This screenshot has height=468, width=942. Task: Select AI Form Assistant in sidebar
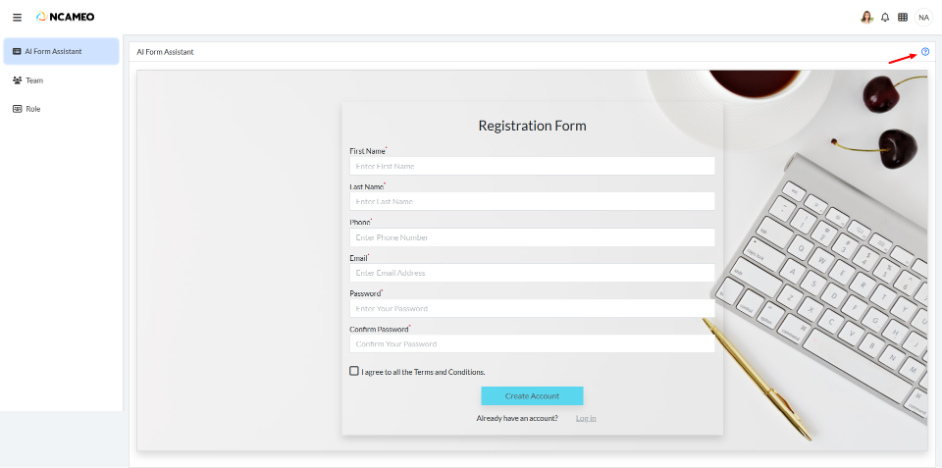point(60,51)
